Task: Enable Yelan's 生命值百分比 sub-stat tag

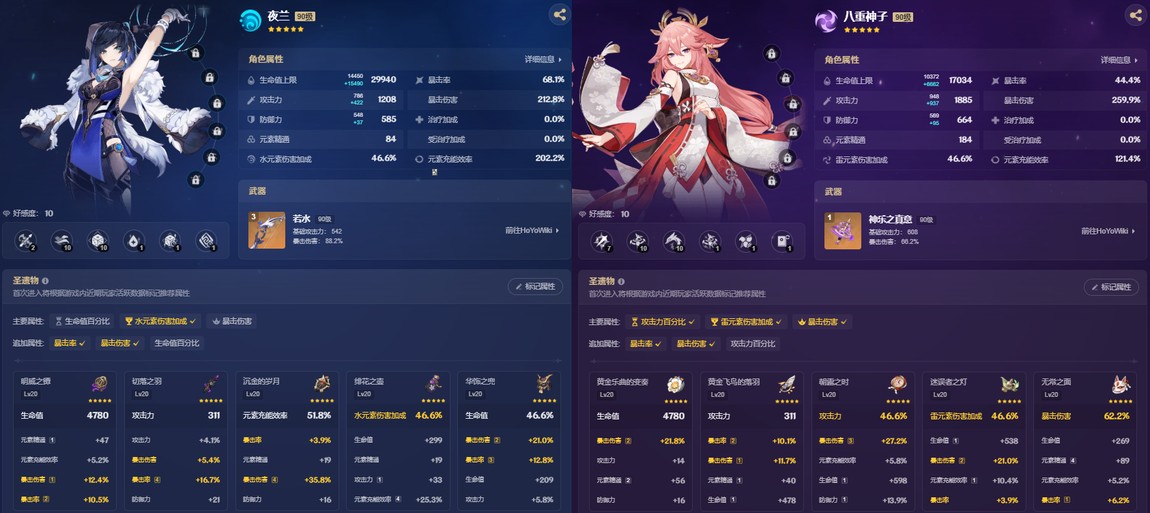Action: (177, 343)
